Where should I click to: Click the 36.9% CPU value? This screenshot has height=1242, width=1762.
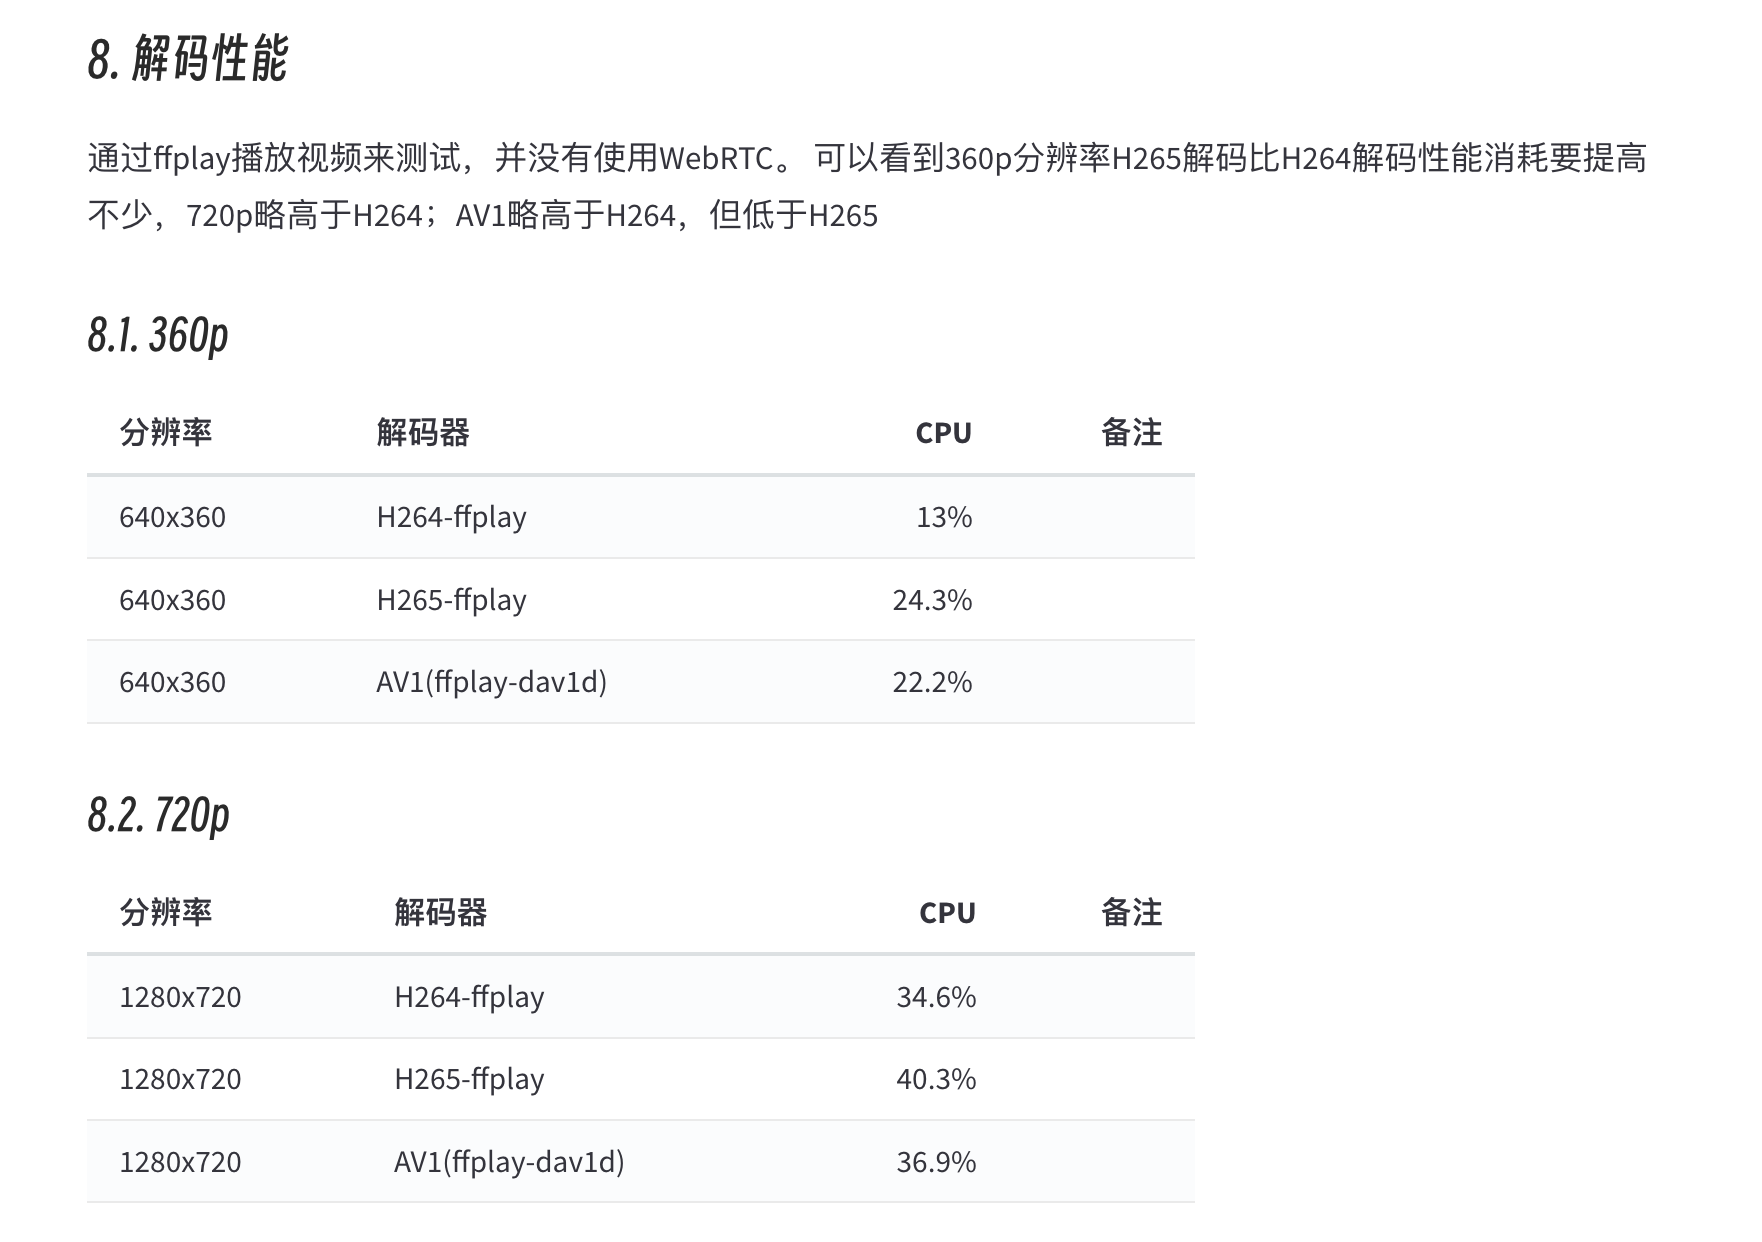[936, 1162]
